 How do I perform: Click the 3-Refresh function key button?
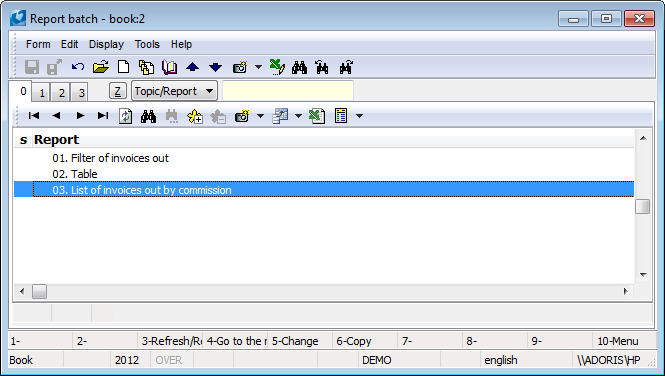pos(170,341)
